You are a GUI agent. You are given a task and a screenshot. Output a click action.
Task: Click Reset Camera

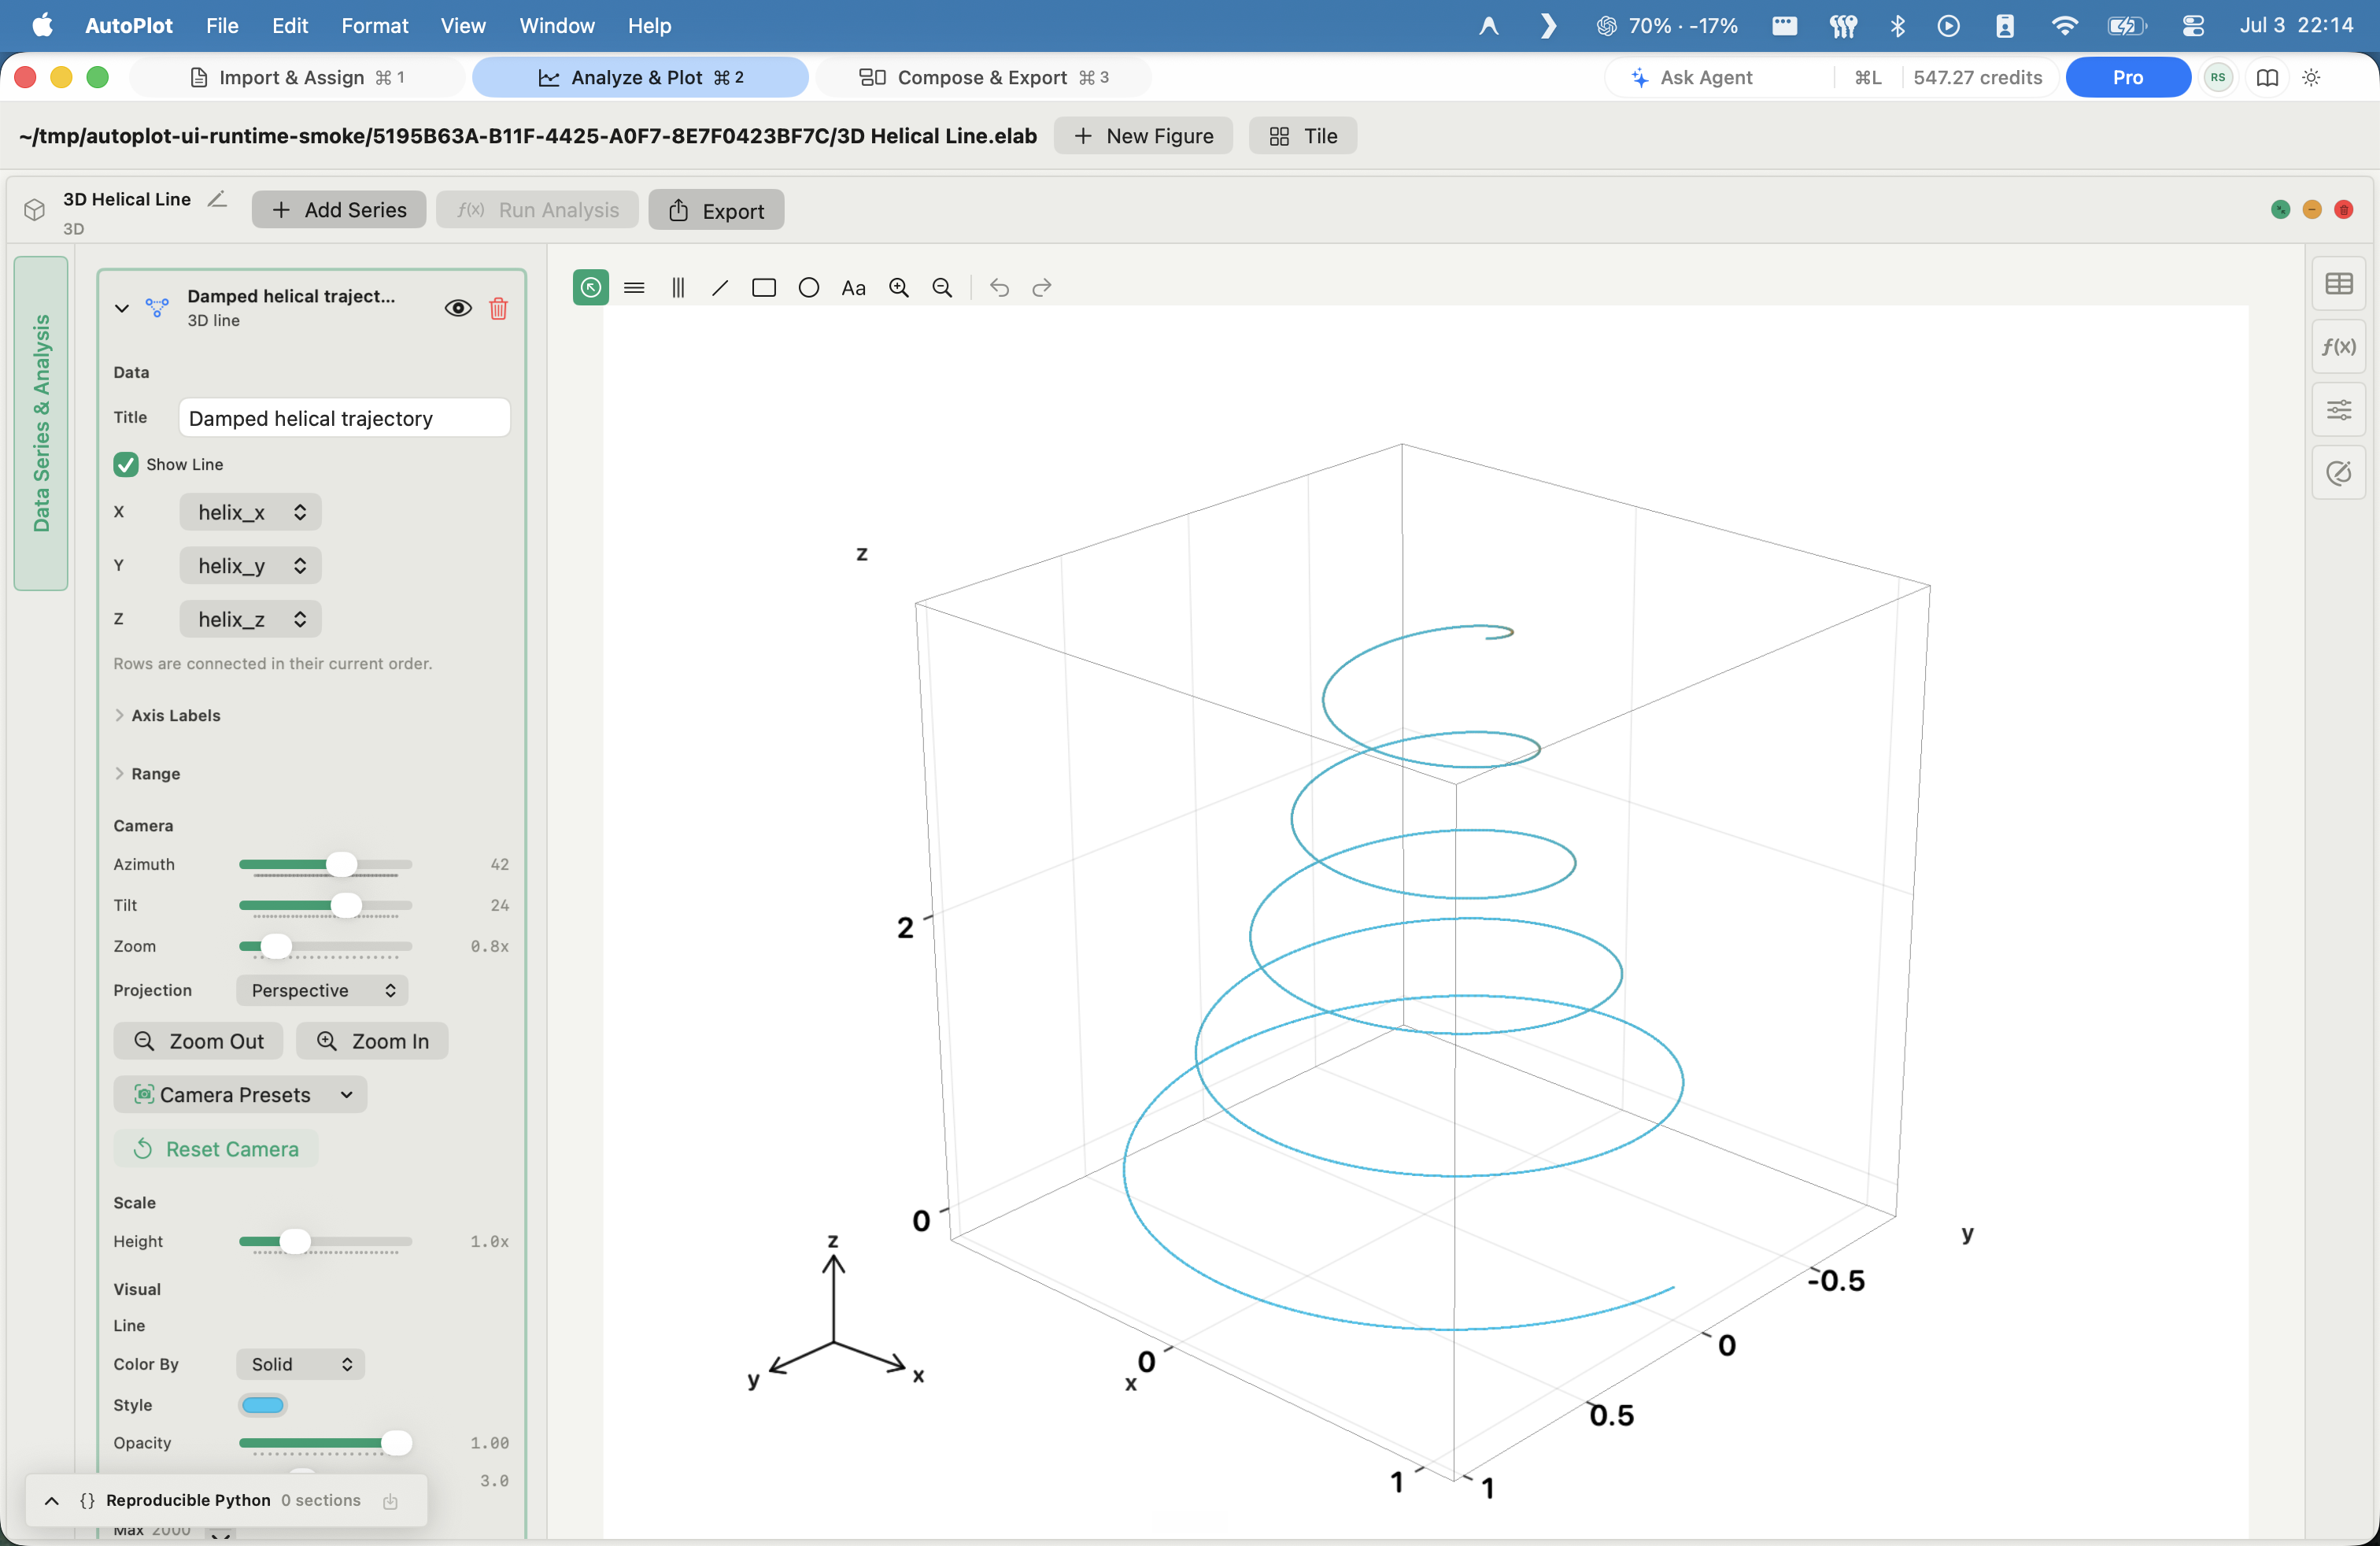pyautogui.click(x=216, y=1149)
